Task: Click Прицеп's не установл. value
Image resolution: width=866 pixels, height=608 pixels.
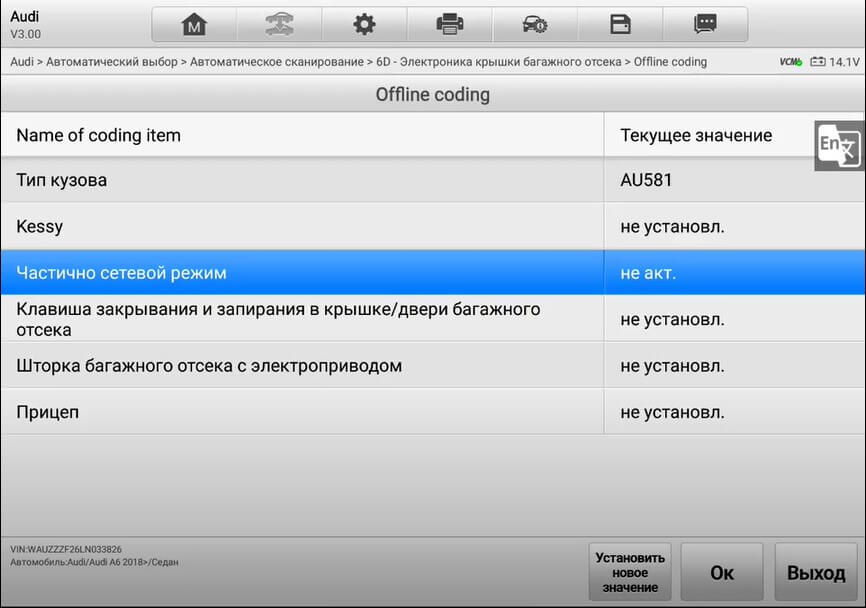Action: coord(735,412)
